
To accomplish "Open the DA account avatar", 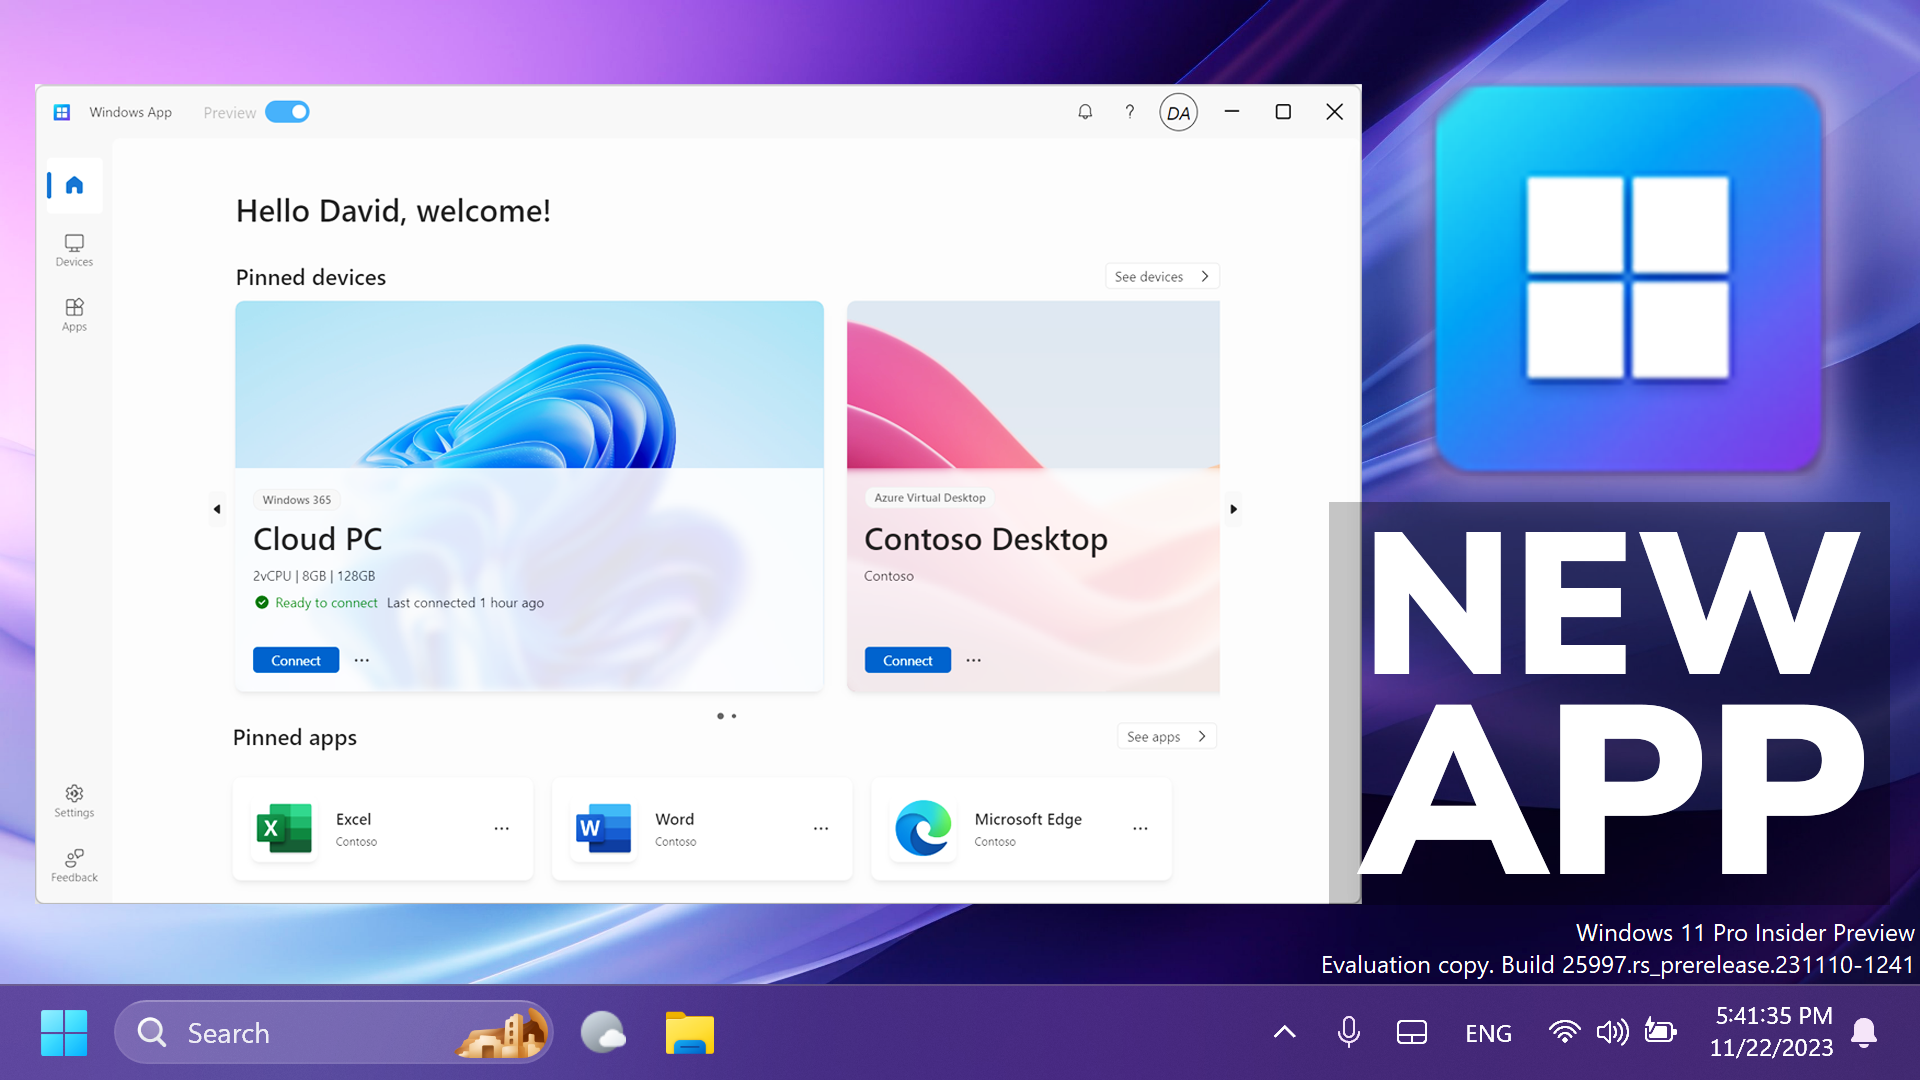I will pos(1178,111).
